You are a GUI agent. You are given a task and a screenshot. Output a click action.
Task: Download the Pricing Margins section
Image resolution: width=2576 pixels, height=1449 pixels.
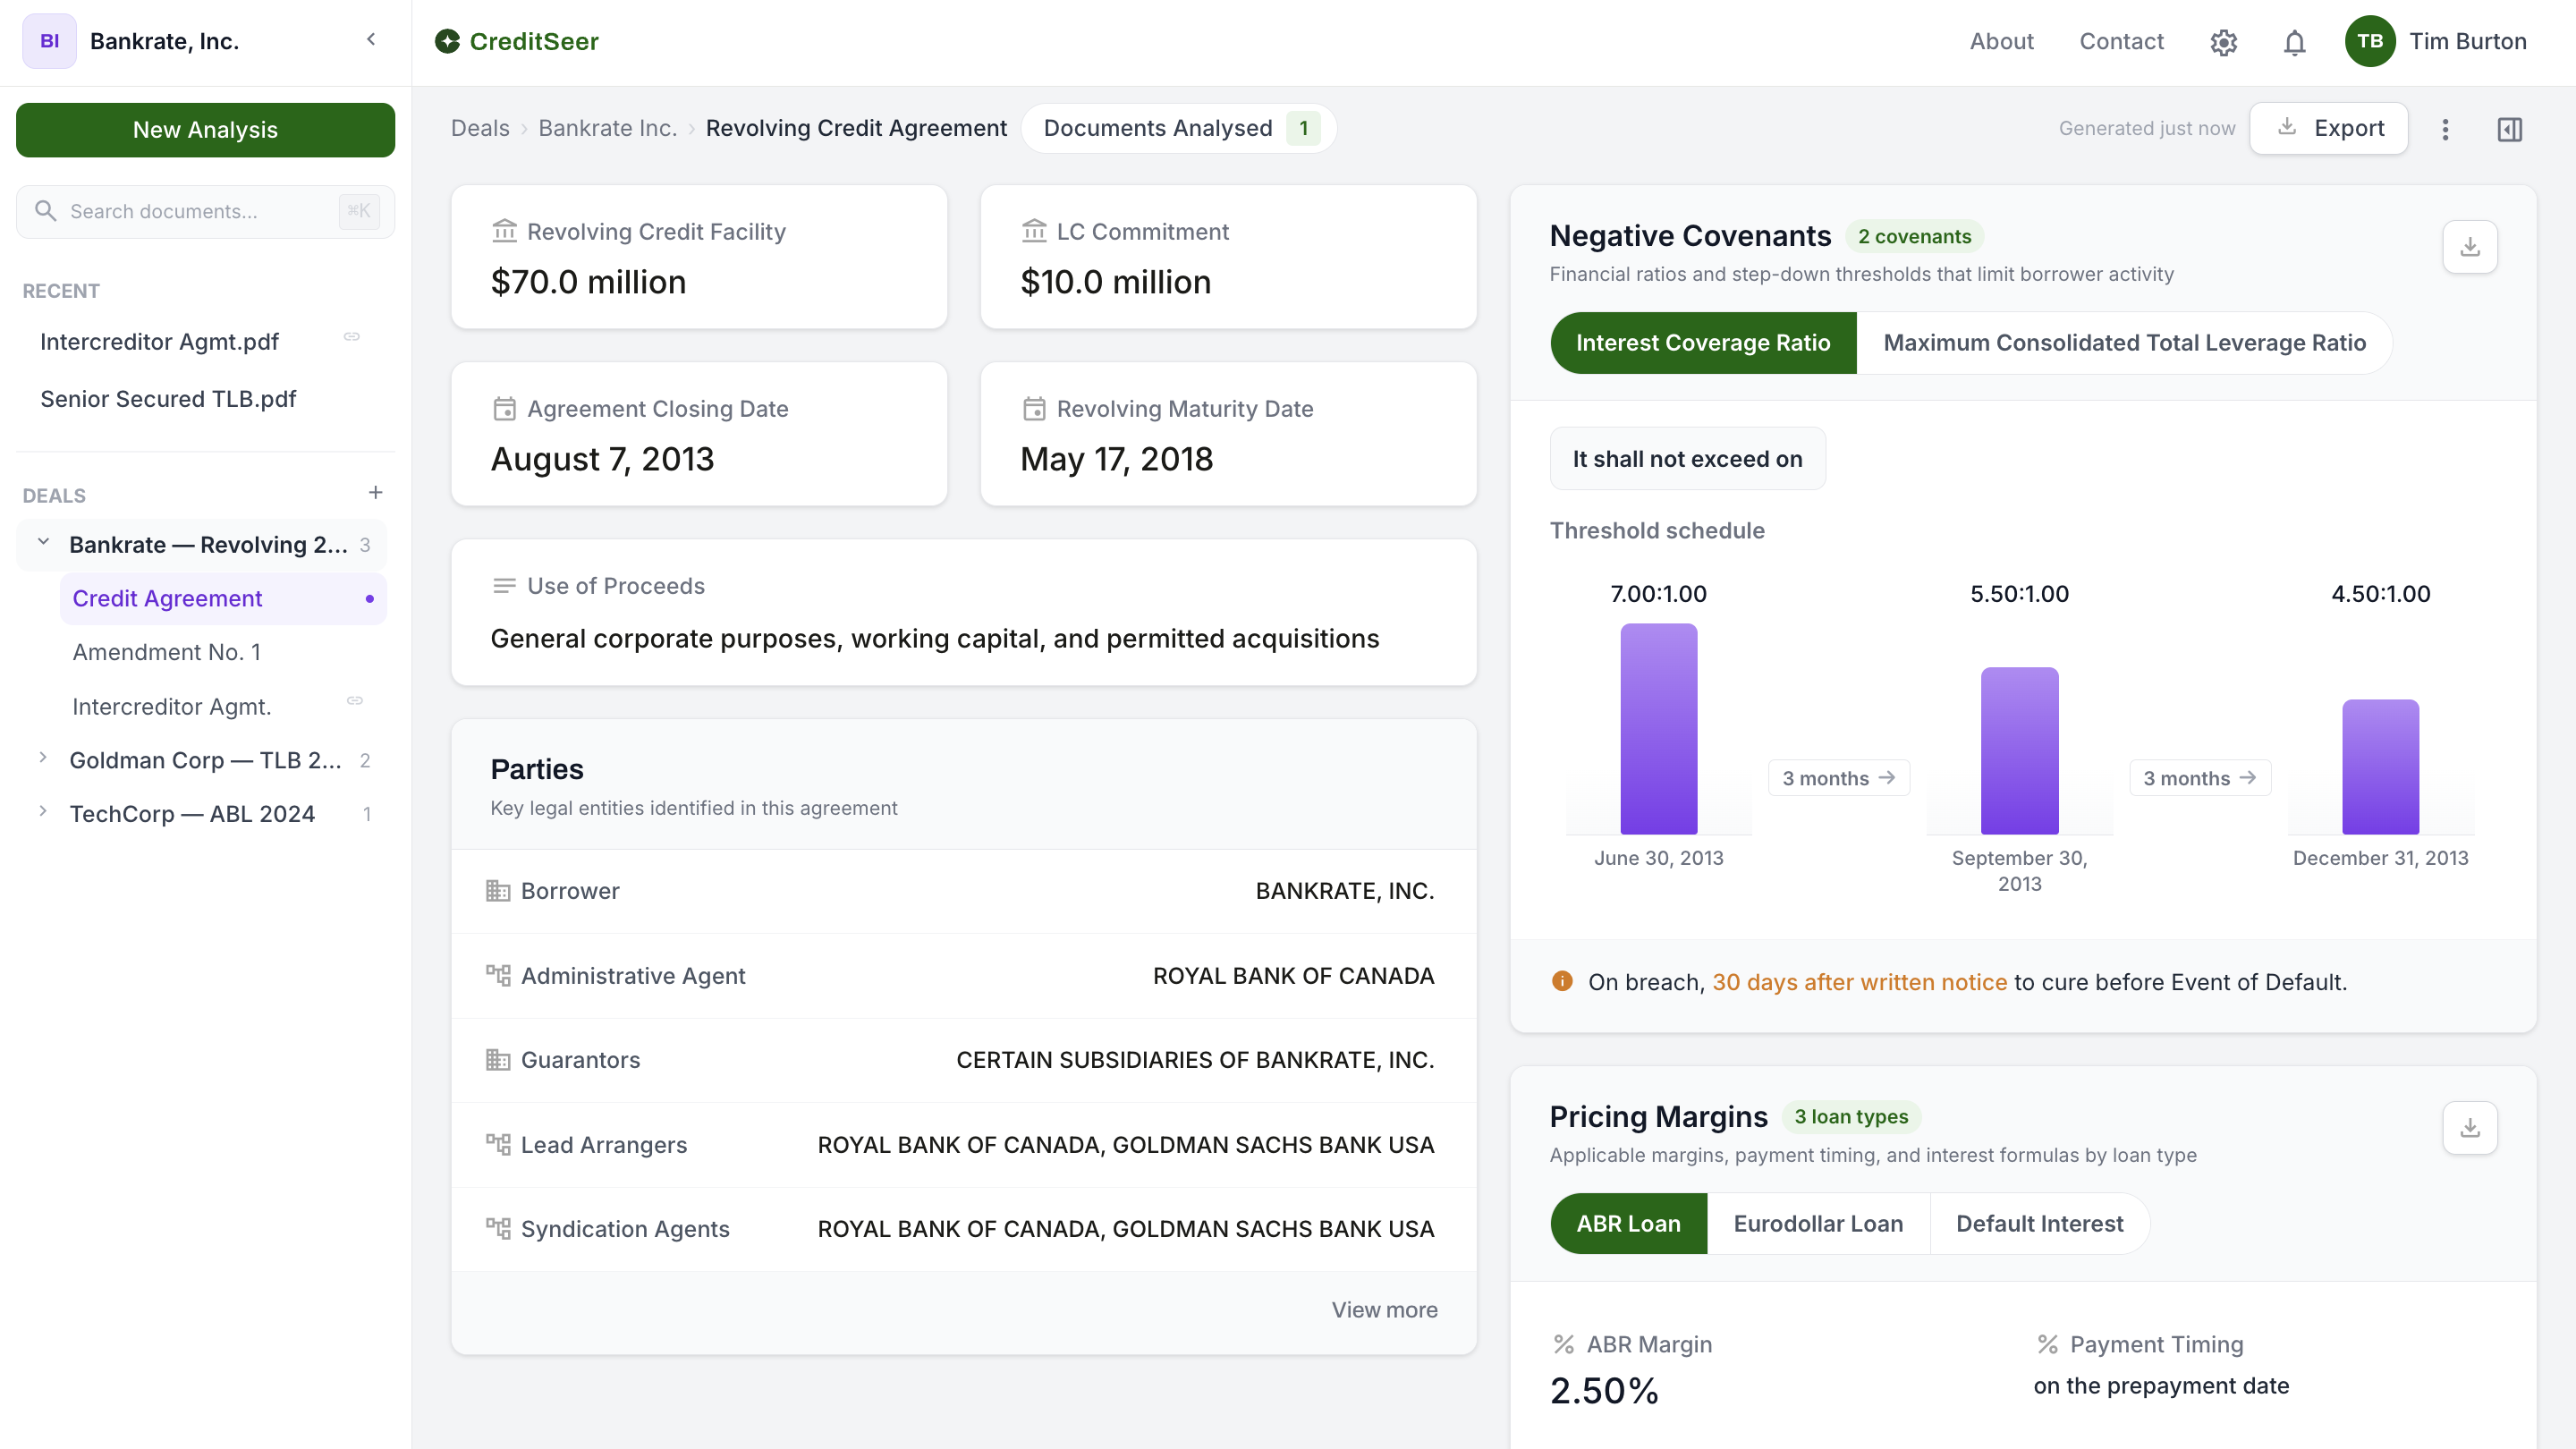[x=2470, y=1127]
